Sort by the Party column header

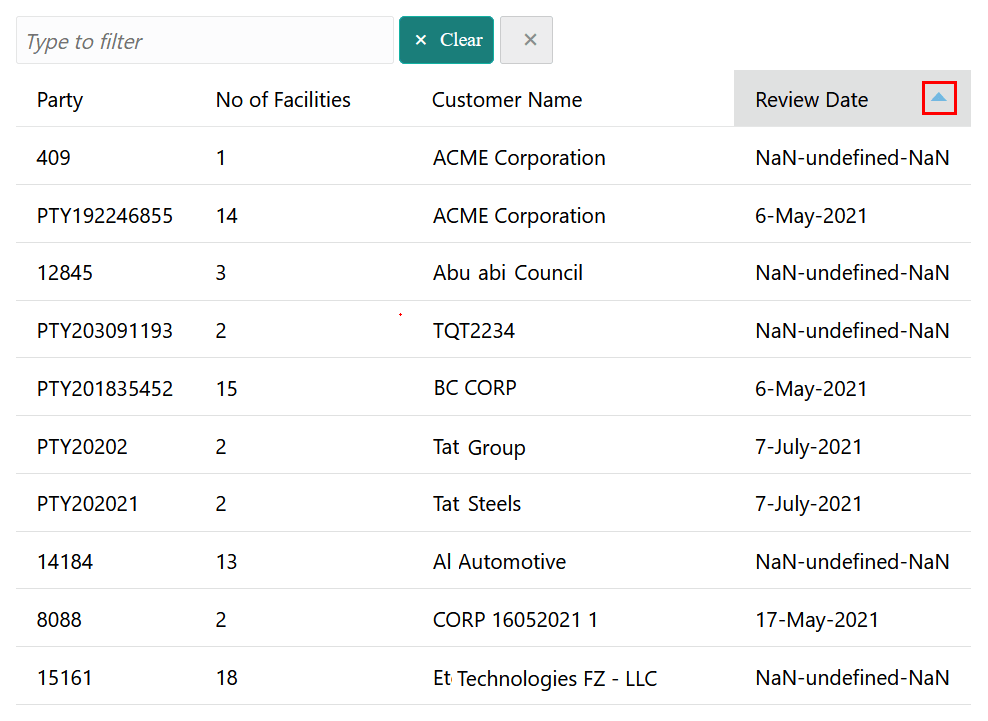click(60, 100)
